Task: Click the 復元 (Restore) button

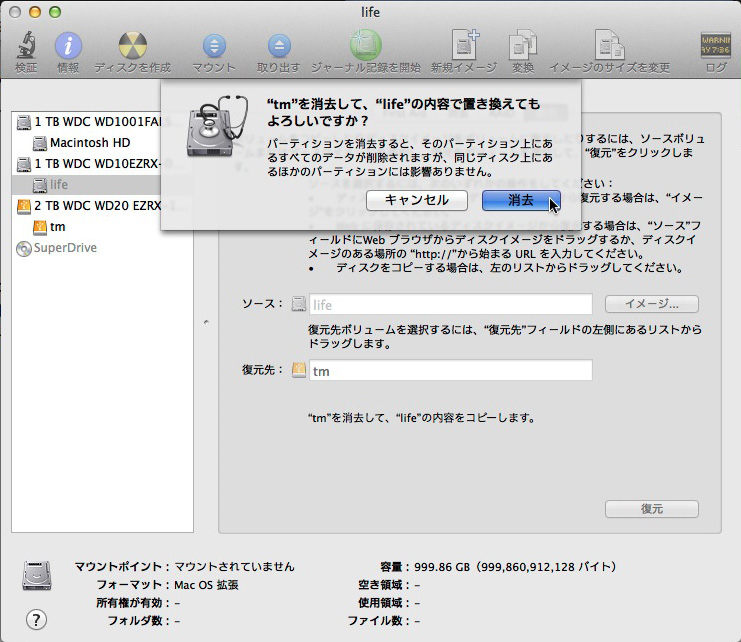Action: point(651,508)
